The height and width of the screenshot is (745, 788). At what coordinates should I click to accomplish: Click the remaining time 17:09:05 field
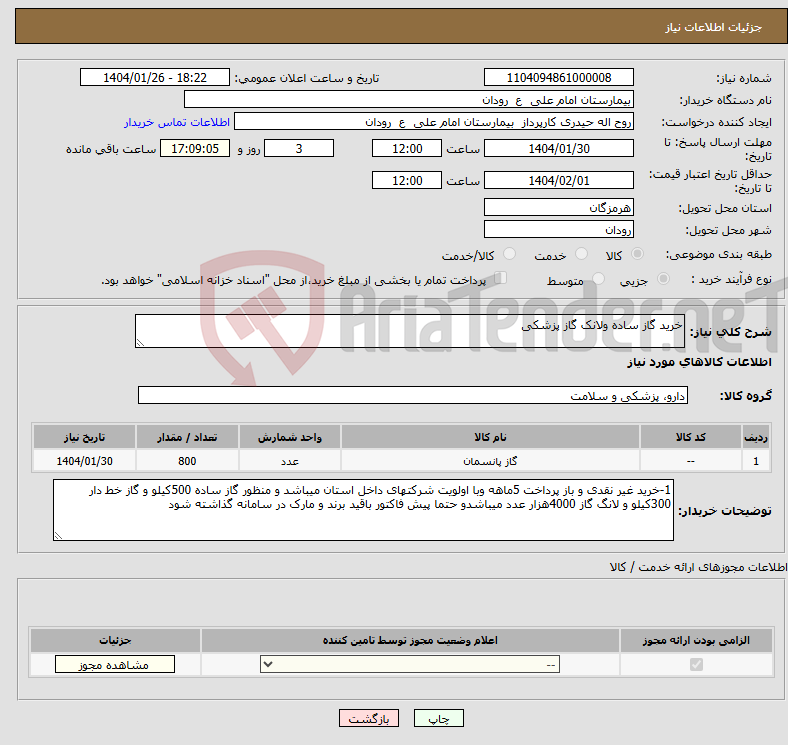tap(195, 148)
